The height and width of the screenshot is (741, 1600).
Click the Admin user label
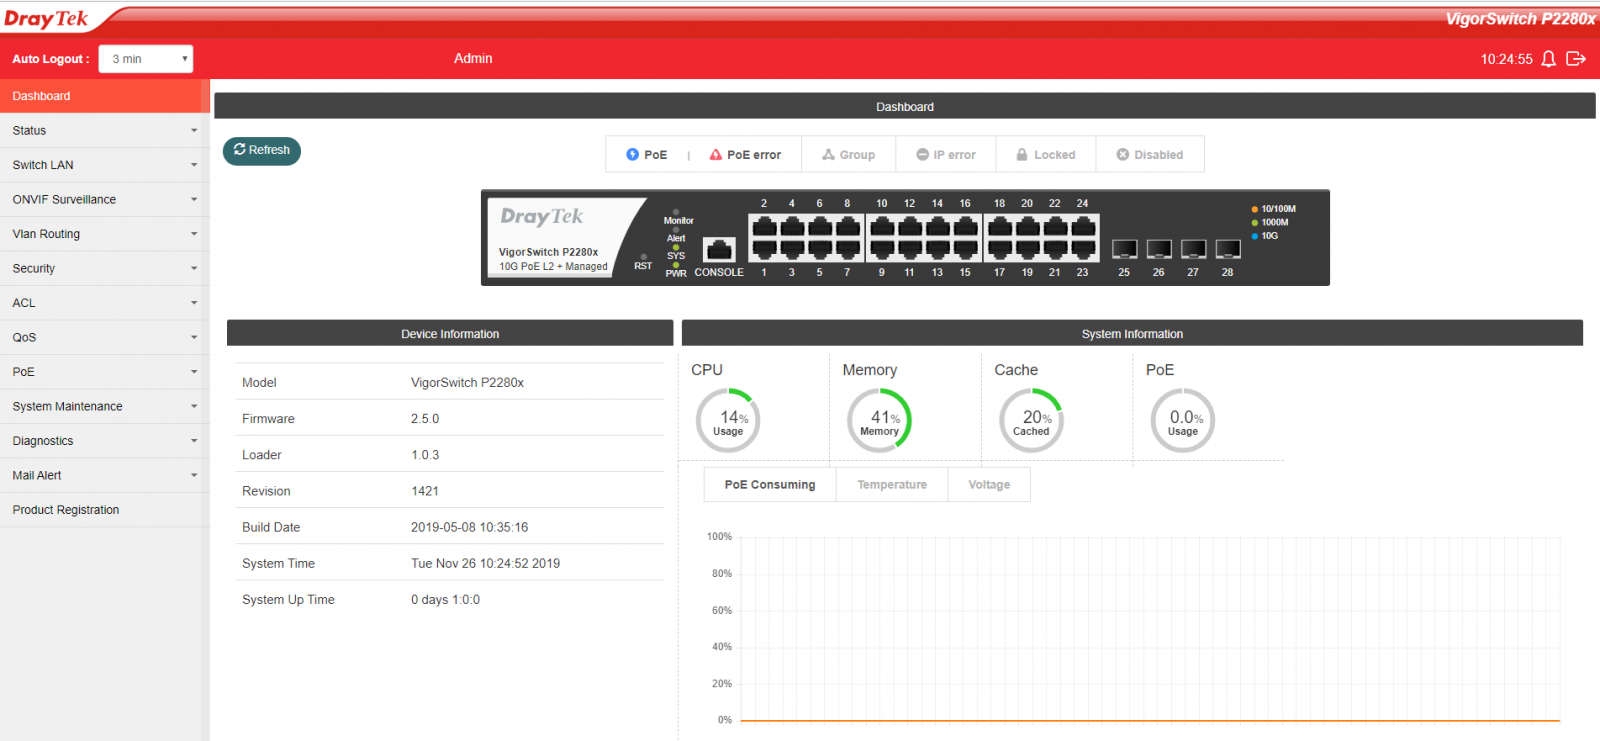click(473, 59)
